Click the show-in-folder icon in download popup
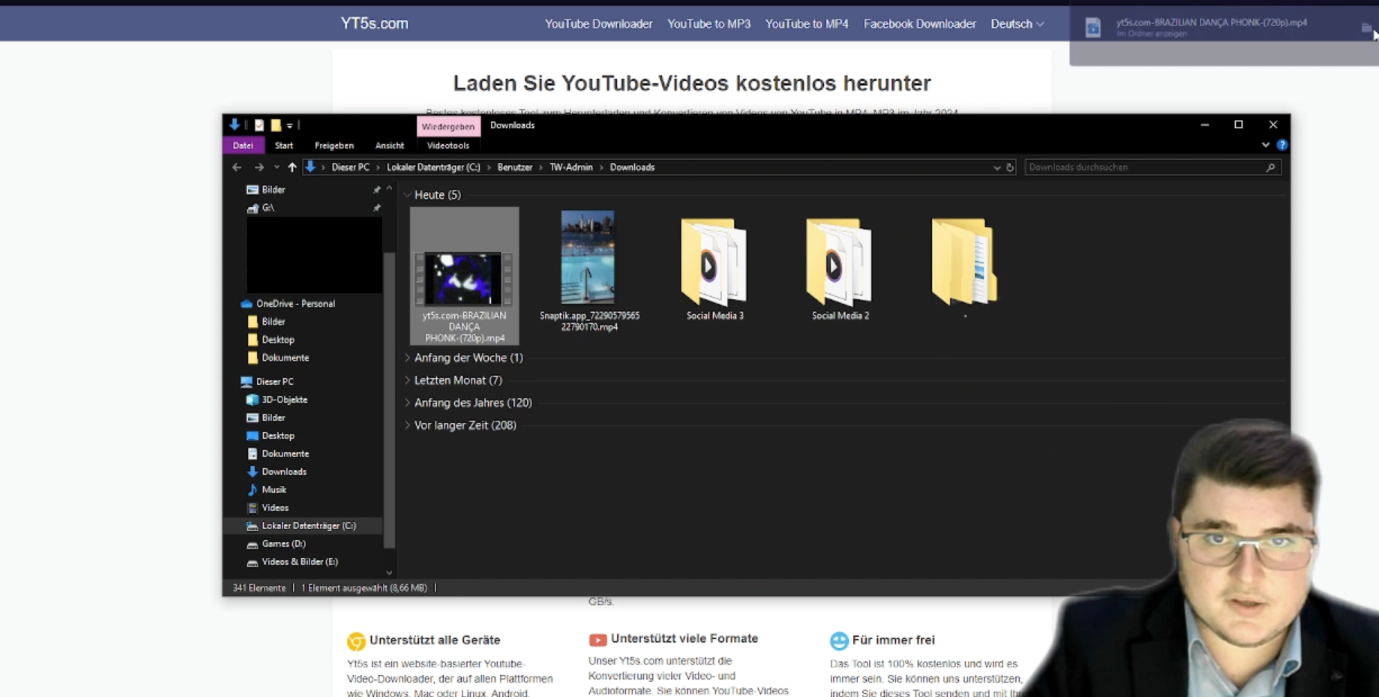Screen dimensions: 1379x697 tap(1366, 28)
